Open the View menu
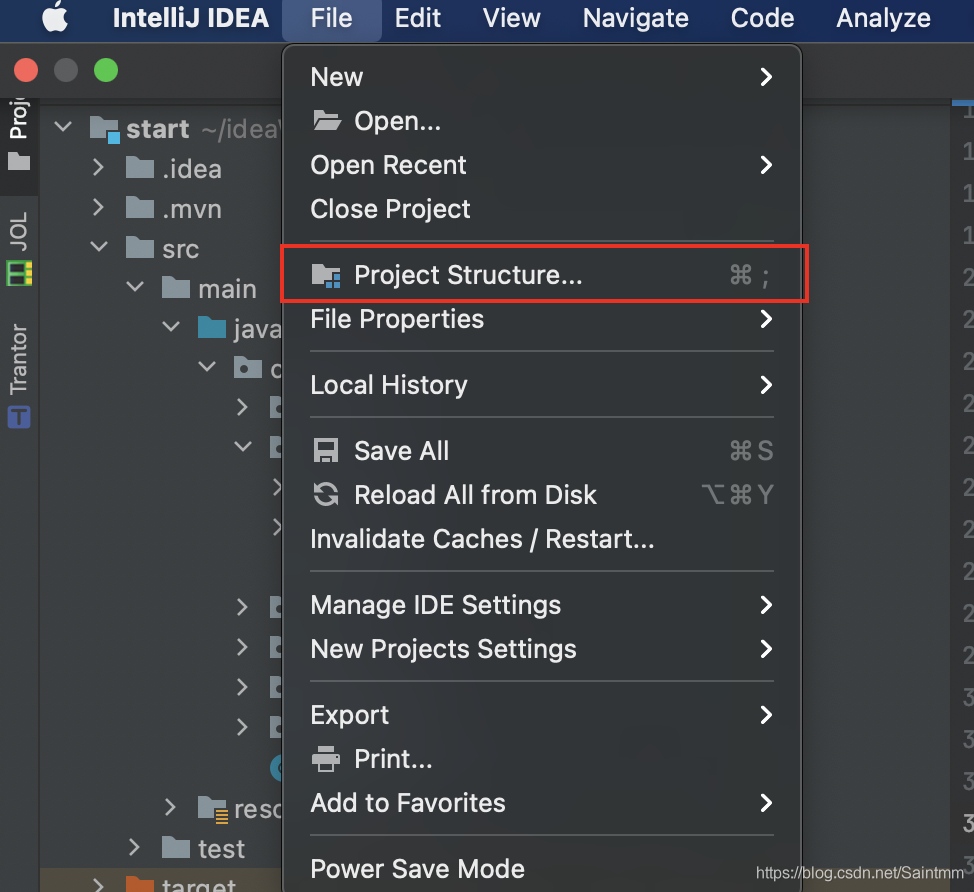Viewport: 974px width, 892px height. pos(511,18)
